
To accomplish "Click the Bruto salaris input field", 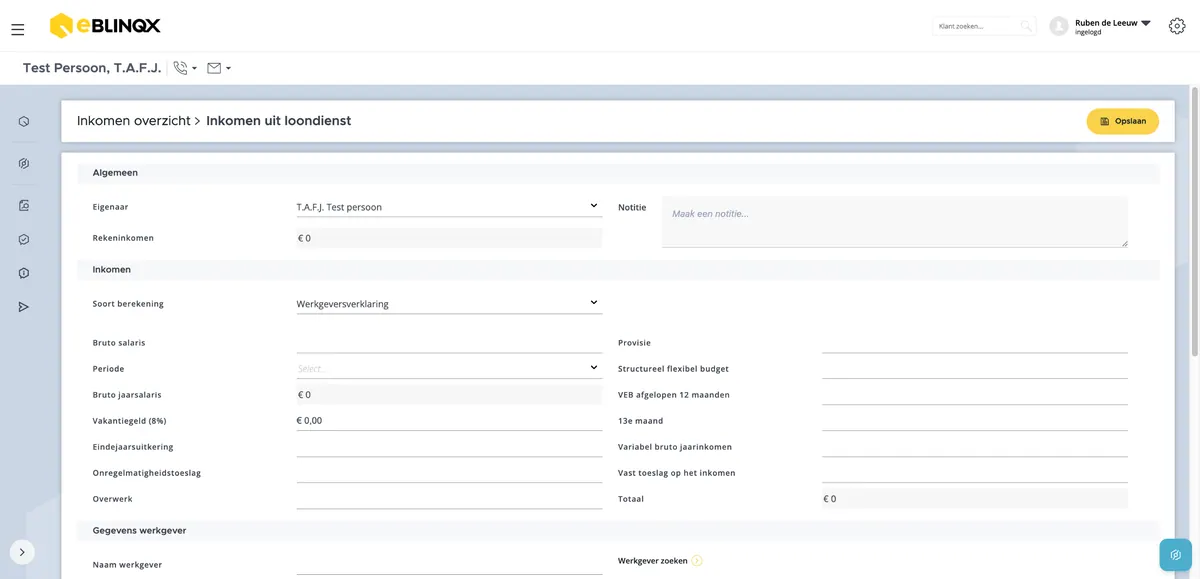I will click(x=449, y=342).
